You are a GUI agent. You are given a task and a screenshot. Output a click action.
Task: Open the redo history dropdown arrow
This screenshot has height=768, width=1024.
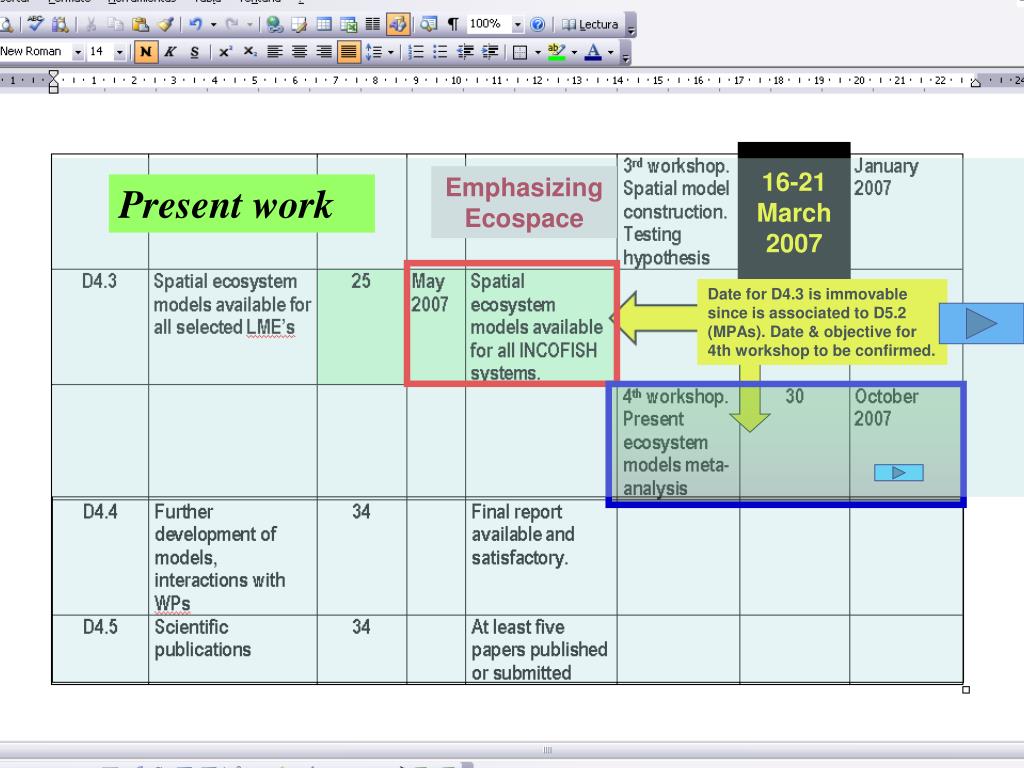249,25
